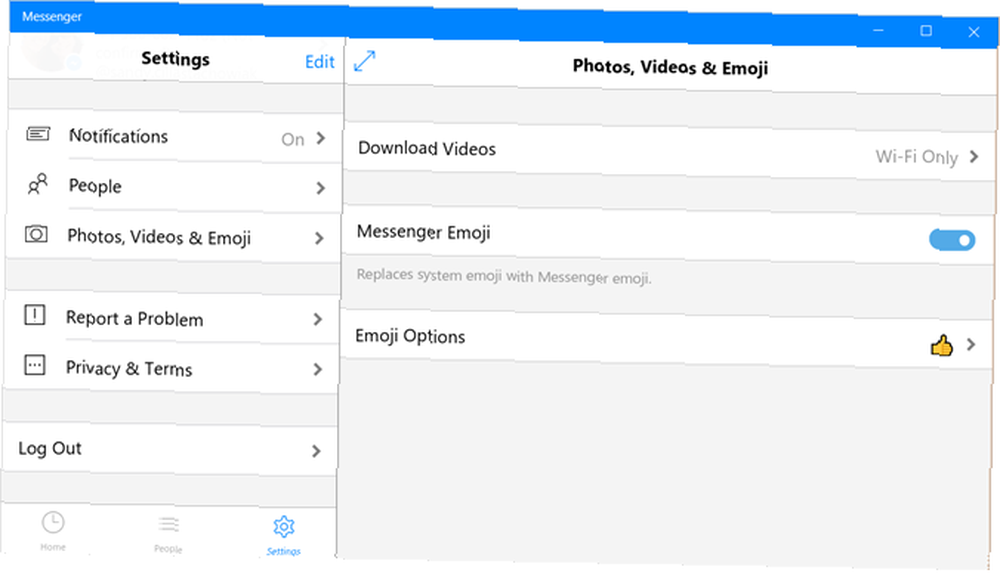Click the Notifications On status text
1000x573 pixels.
click(293, 139)
